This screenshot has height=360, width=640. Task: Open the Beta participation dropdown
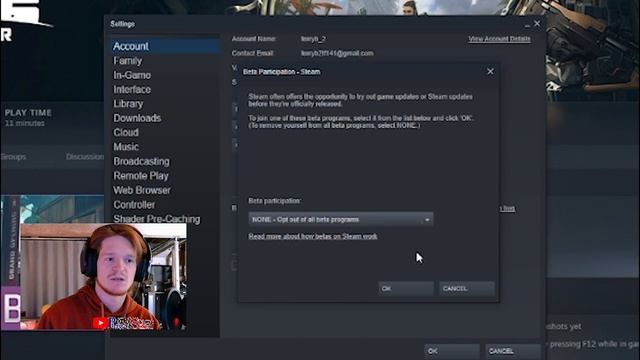point(341,219)
